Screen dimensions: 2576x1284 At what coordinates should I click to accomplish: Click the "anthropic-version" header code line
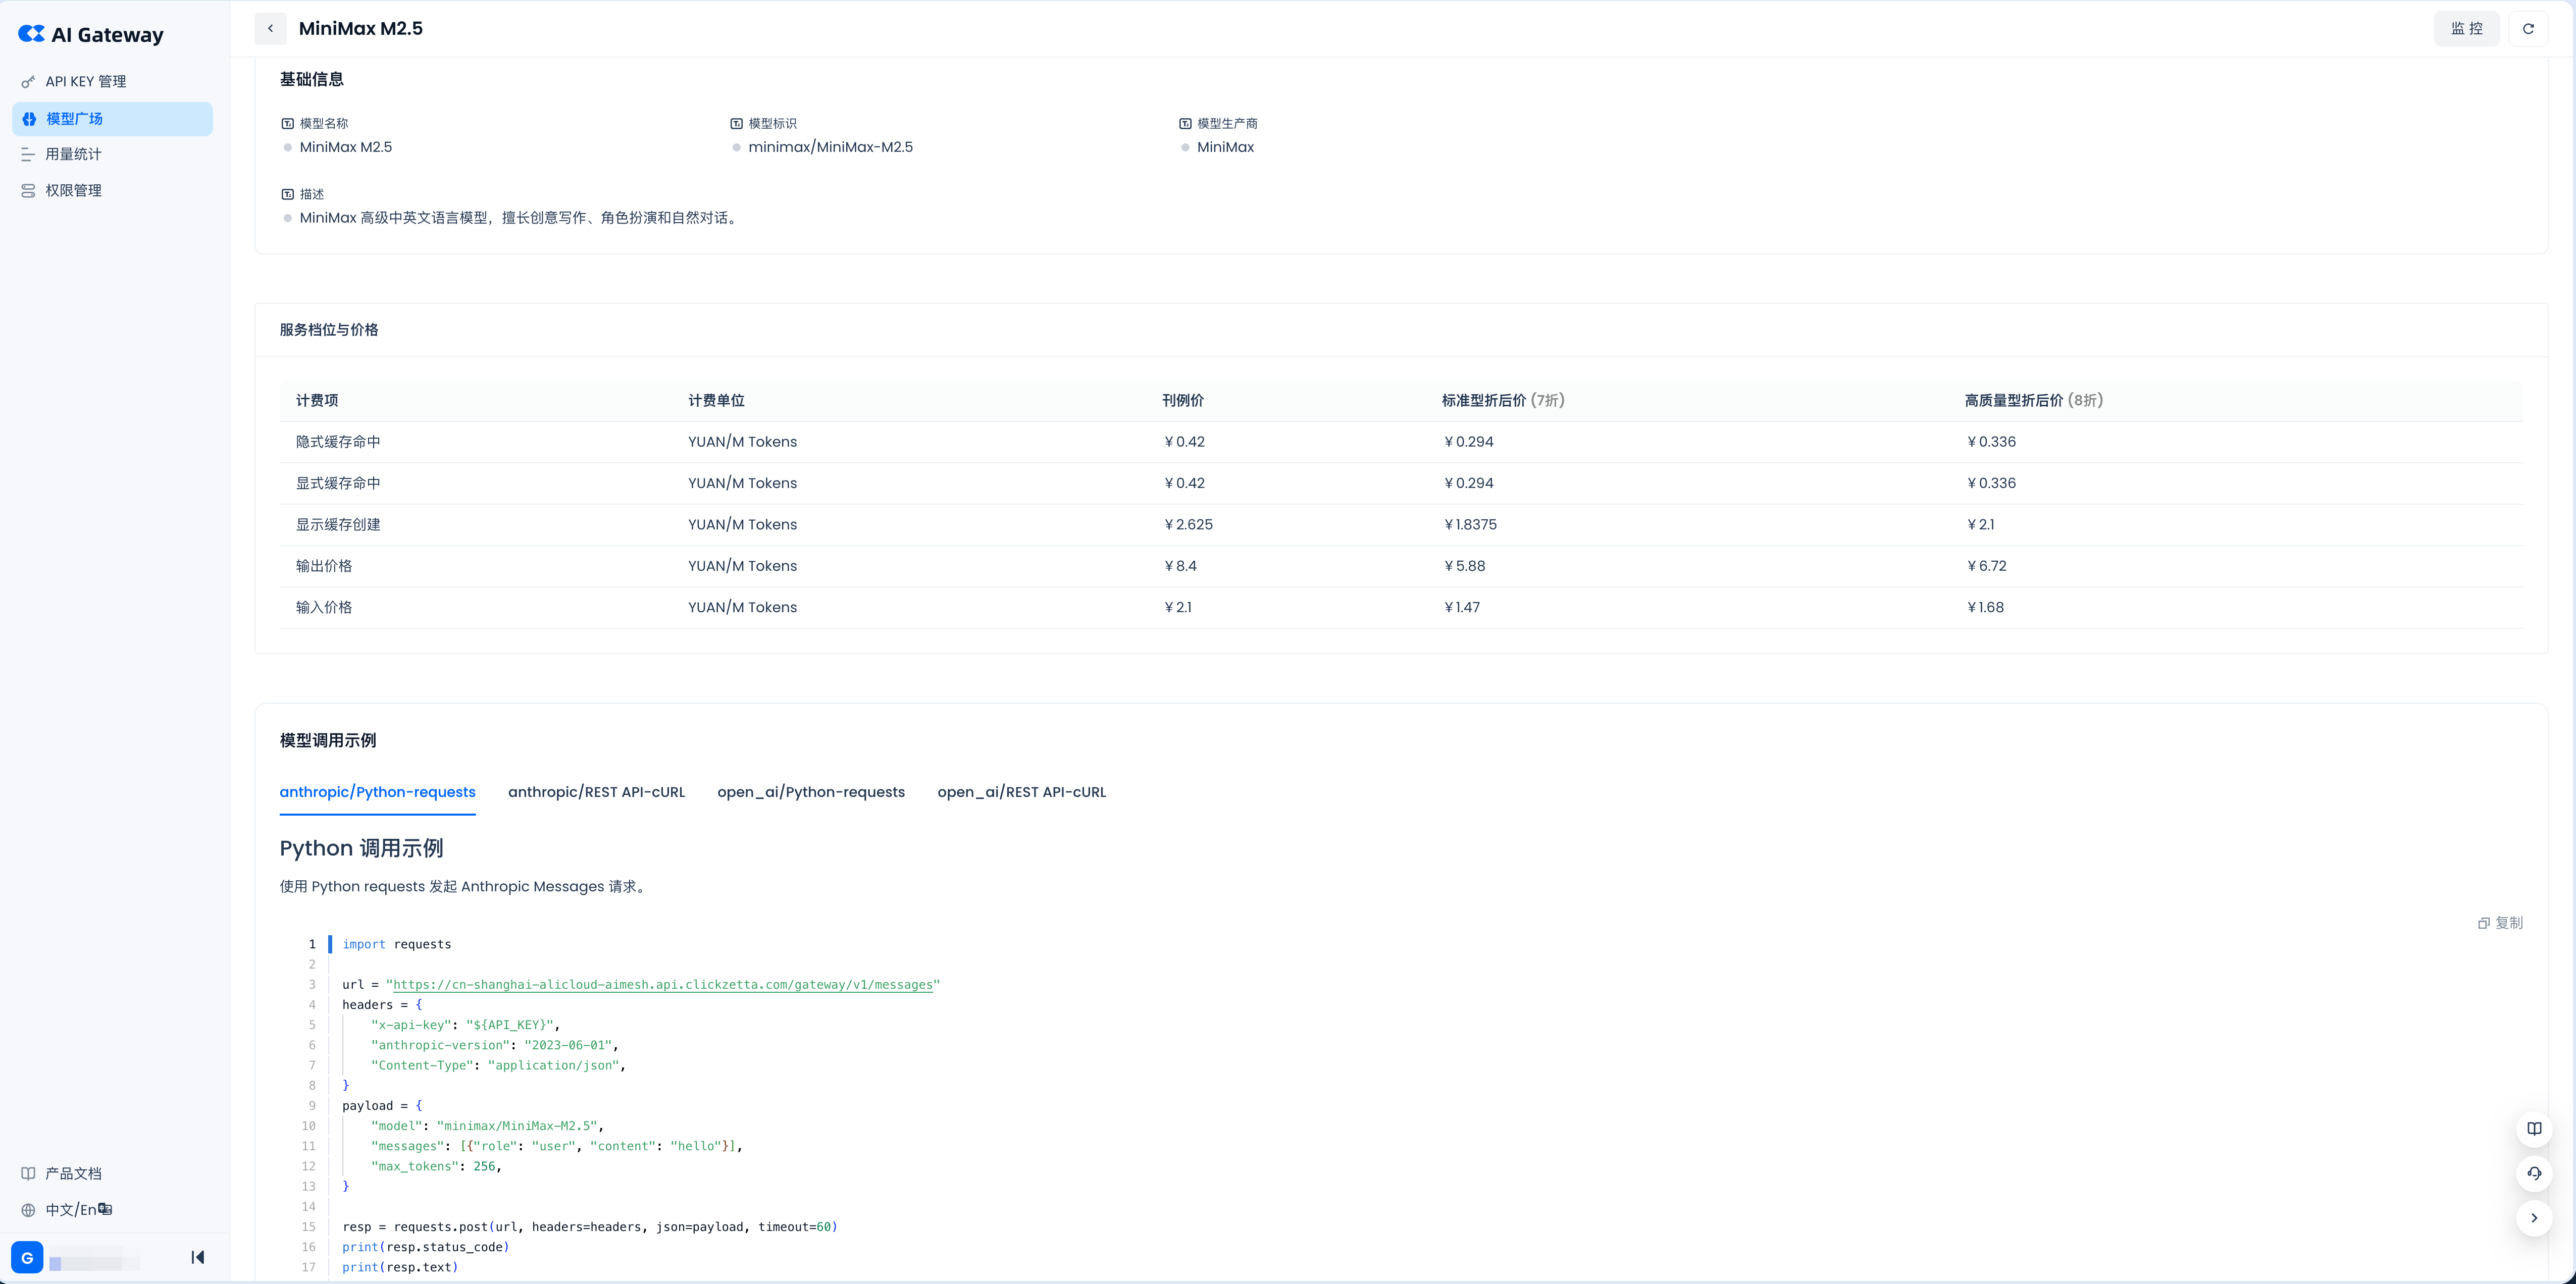[x=495, y=1046]
